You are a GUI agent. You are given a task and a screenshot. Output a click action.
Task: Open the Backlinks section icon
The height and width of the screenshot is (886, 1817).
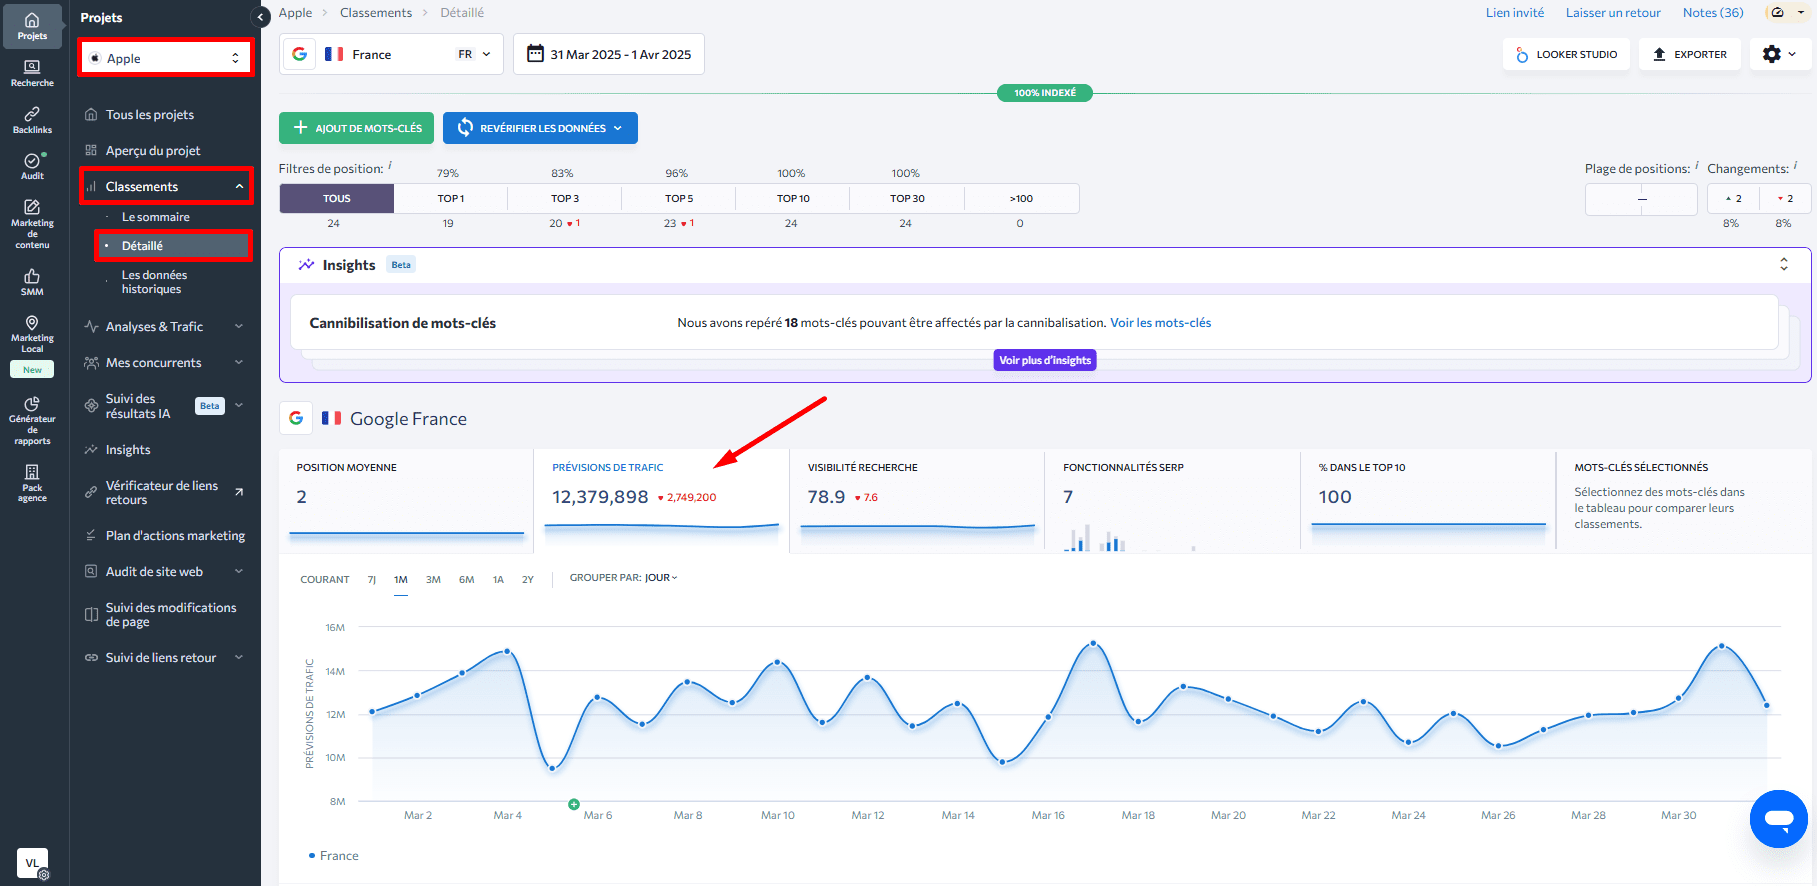click(x=32, y=120)
